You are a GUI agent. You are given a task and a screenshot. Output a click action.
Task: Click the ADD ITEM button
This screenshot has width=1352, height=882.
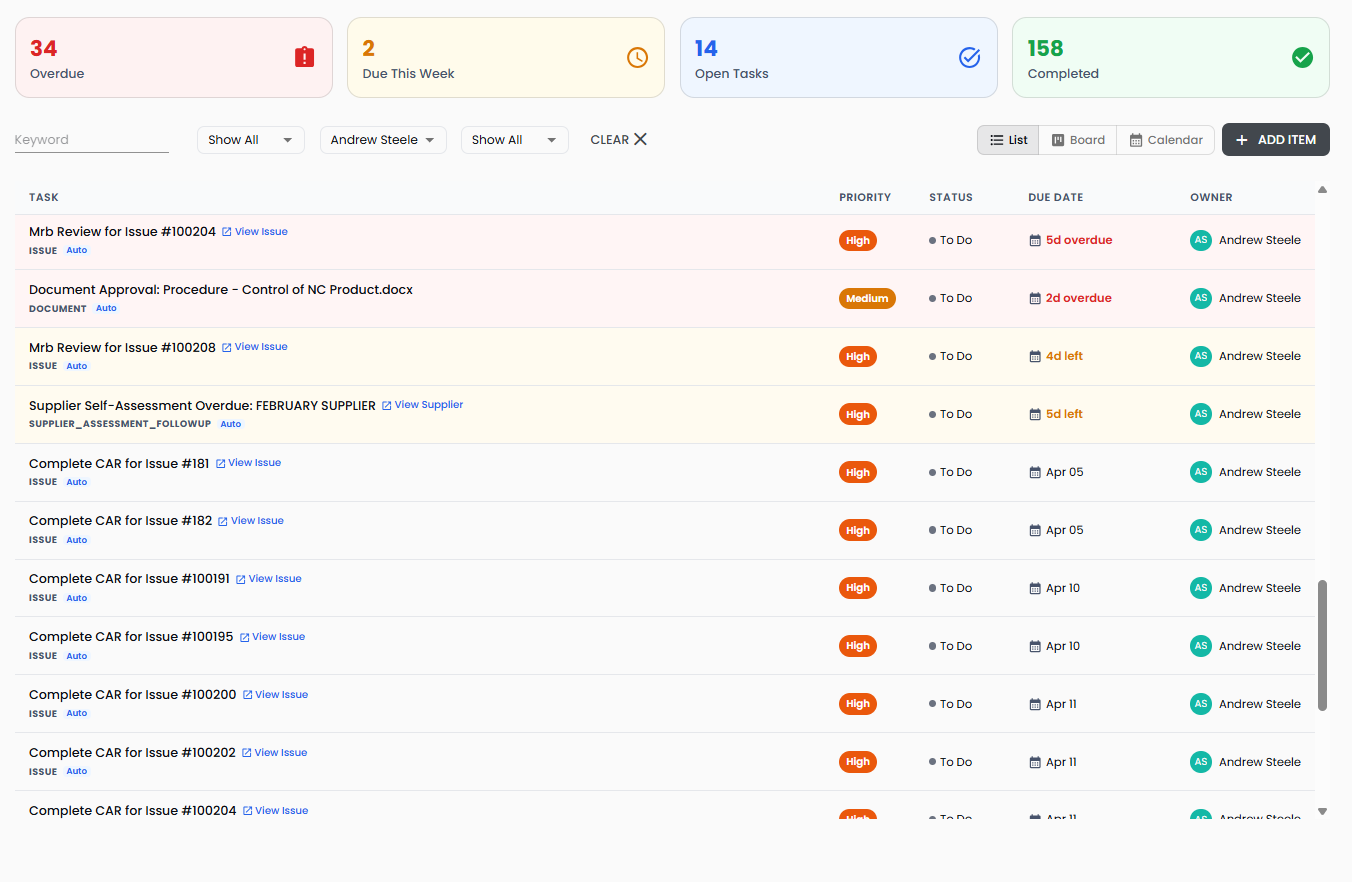coord(1275,140)
